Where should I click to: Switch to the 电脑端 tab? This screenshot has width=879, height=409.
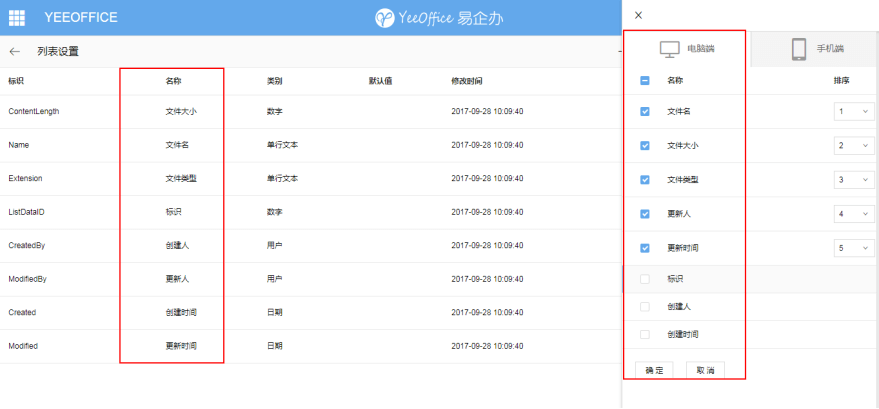[687, 49]
